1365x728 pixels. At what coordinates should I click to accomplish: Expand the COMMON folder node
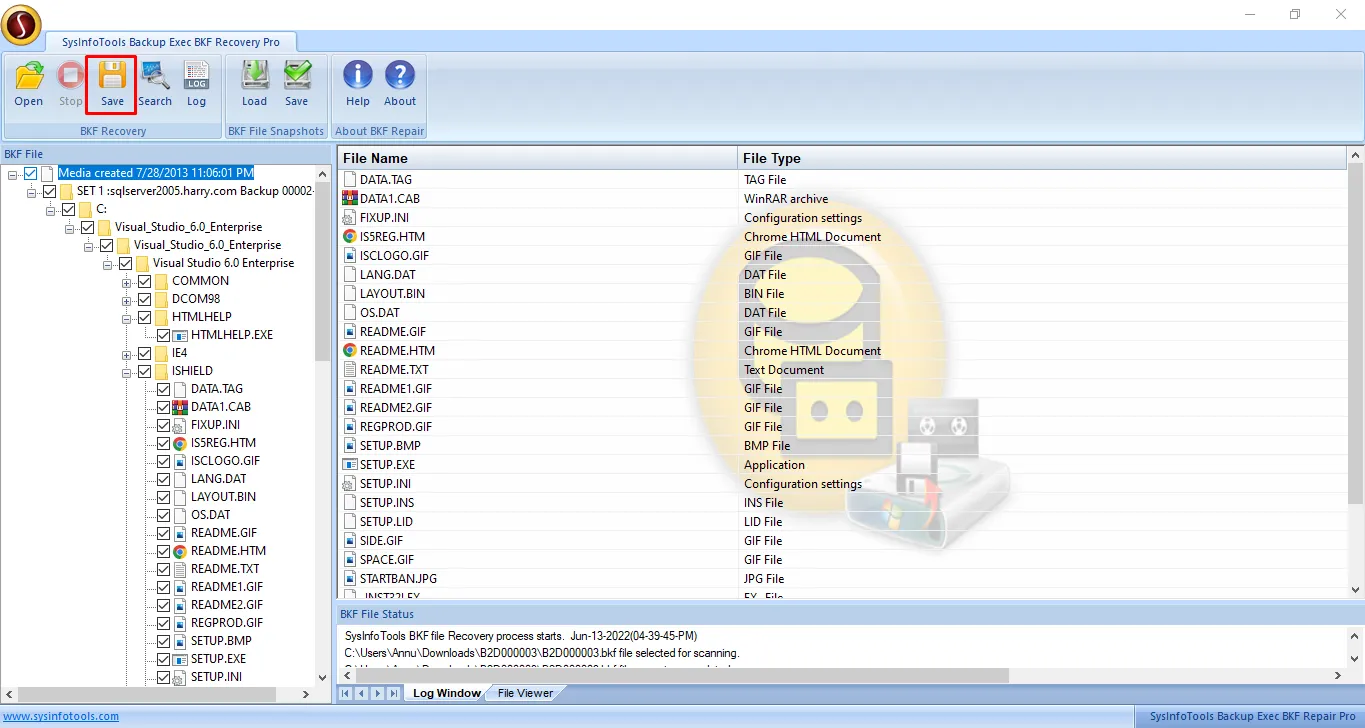point(127,281)
